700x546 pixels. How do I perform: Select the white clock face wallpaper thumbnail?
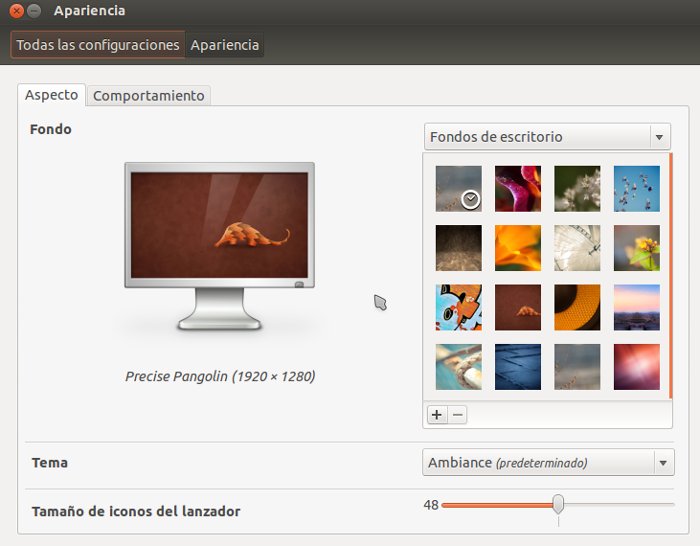tap(577, 248)
